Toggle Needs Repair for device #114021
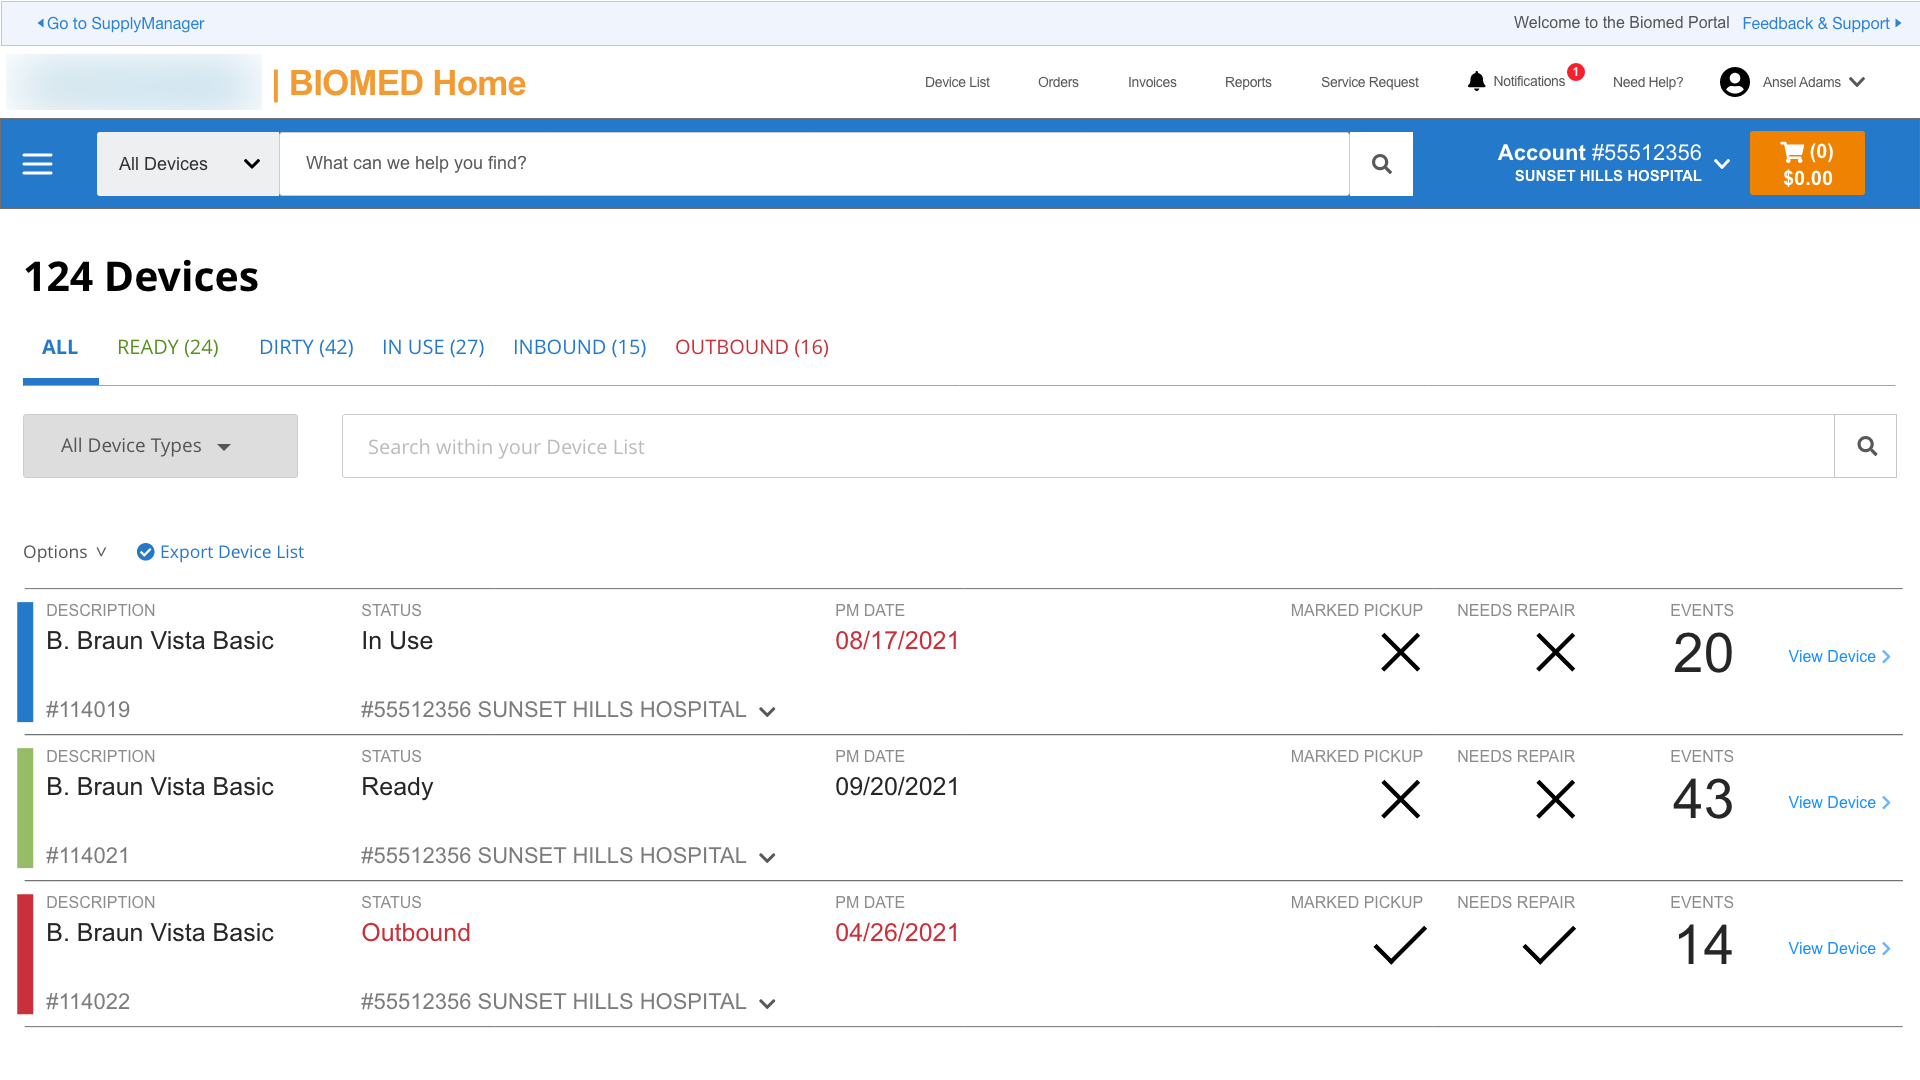Screen dimensions: 1920x1080 coord(1555,799)
